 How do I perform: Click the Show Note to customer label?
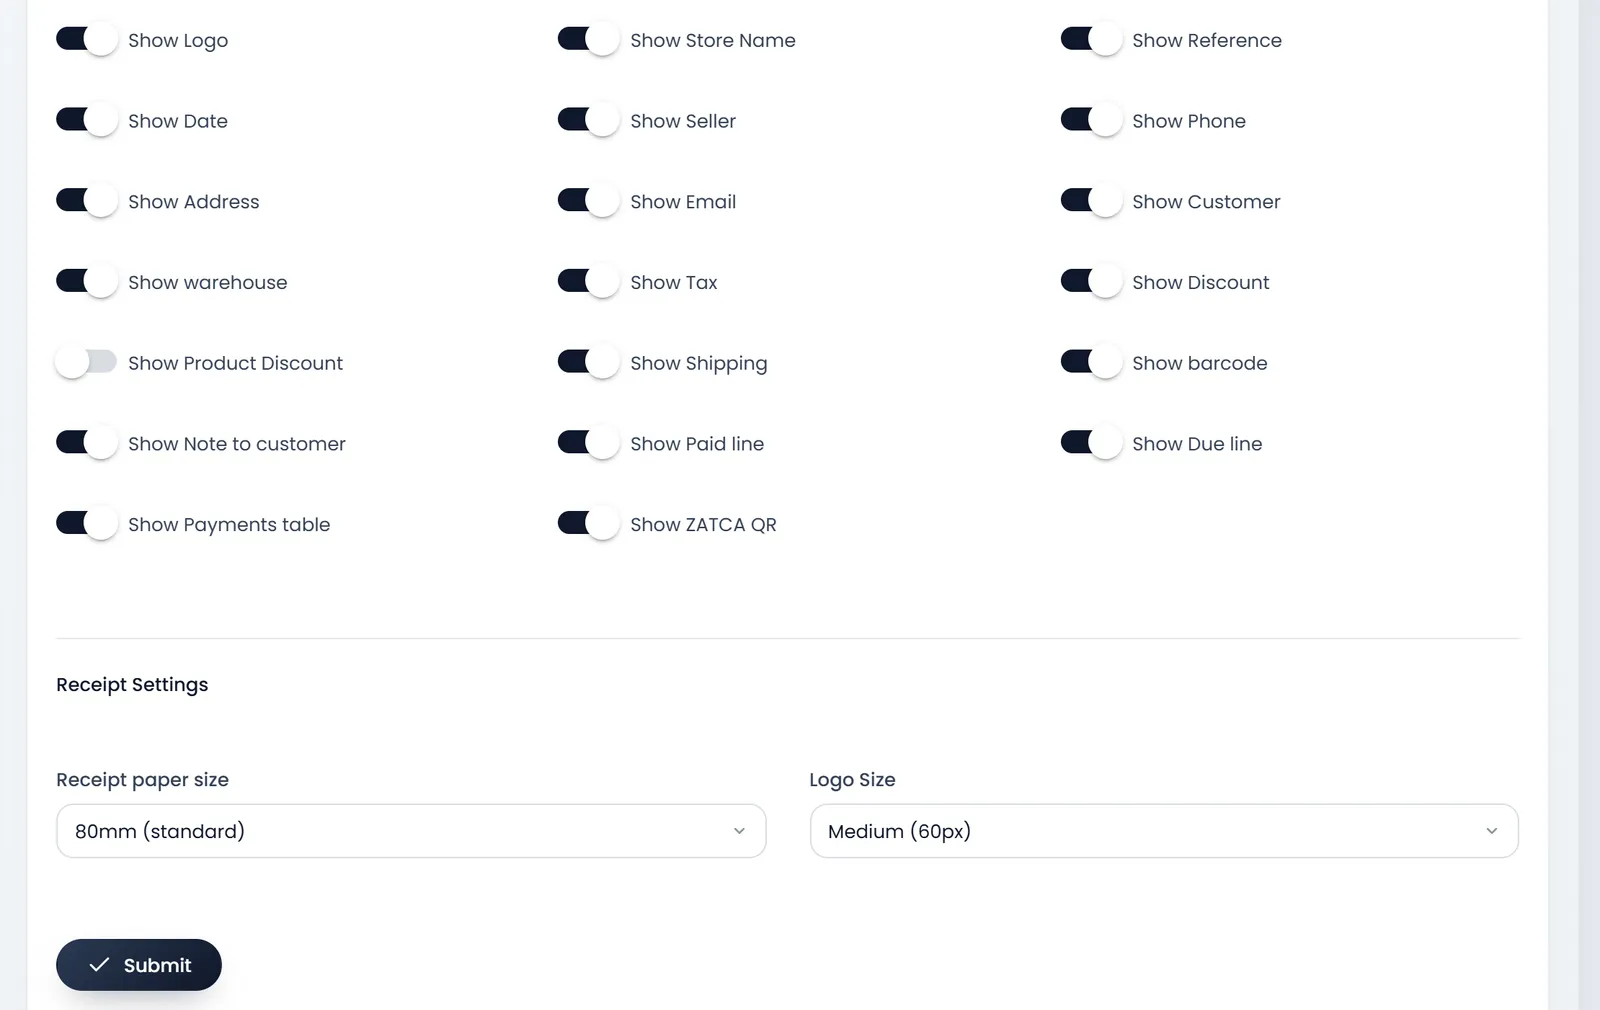[x=237, y=444]
